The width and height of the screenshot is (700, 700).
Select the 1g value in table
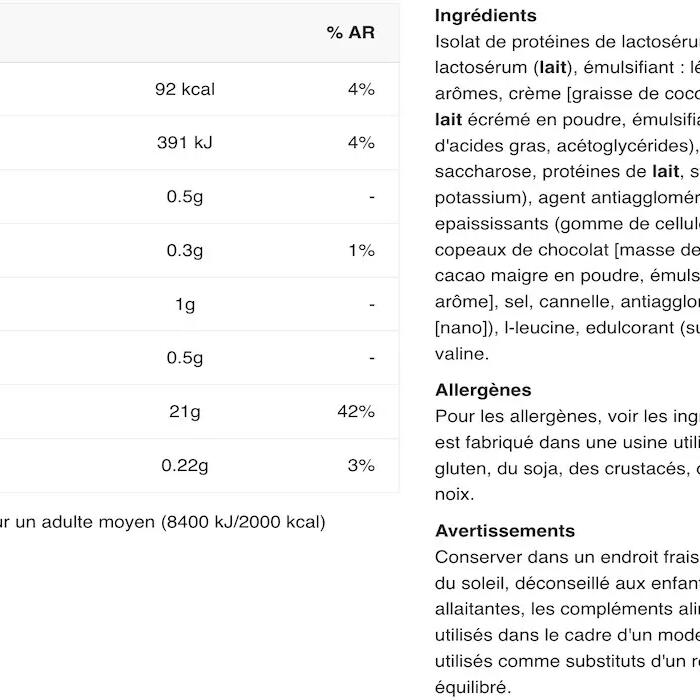pos(185,304)
